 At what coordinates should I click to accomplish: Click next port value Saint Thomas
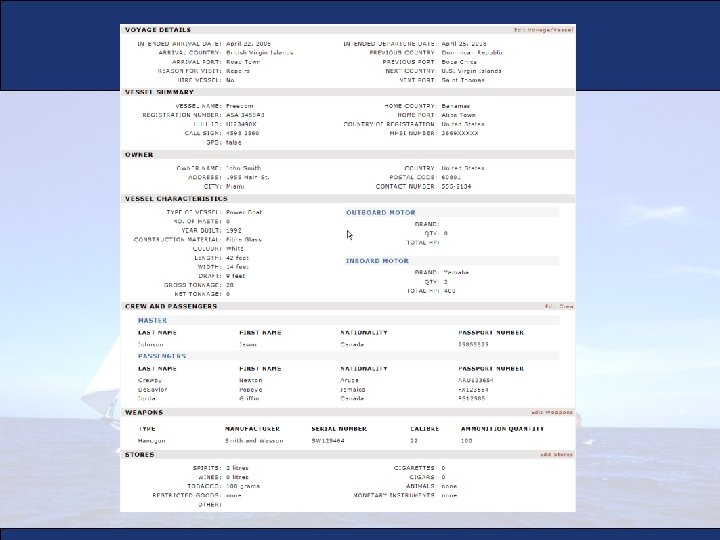(463, 80)
